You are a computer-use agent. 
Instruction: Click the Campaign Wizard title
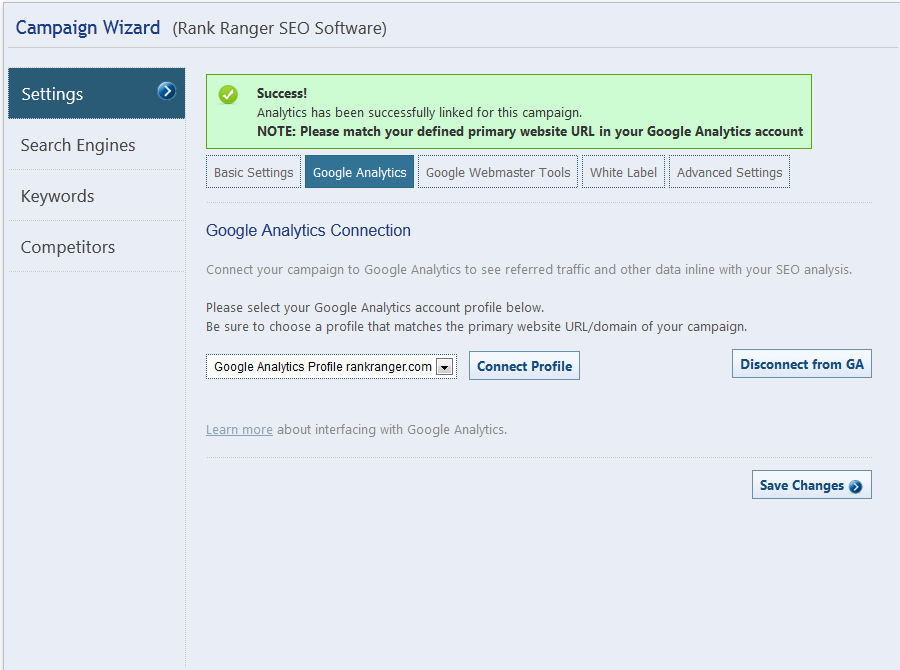pos(88,28)
